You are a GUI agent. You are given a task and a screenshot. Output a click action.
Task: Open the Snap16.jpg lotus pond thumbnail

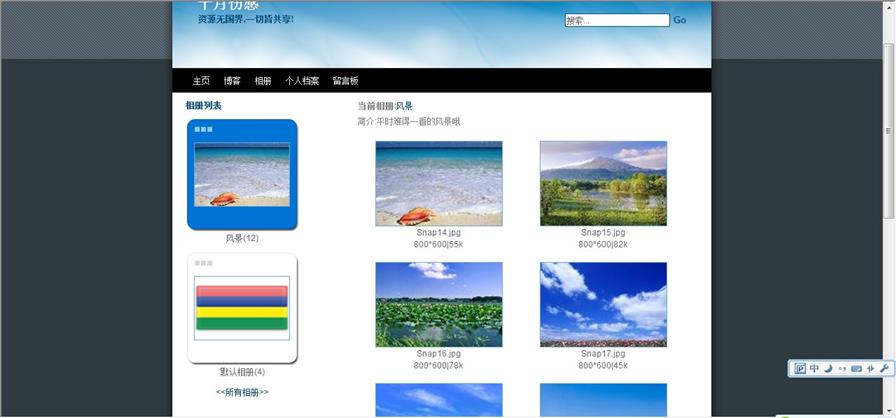coord(439,304)
